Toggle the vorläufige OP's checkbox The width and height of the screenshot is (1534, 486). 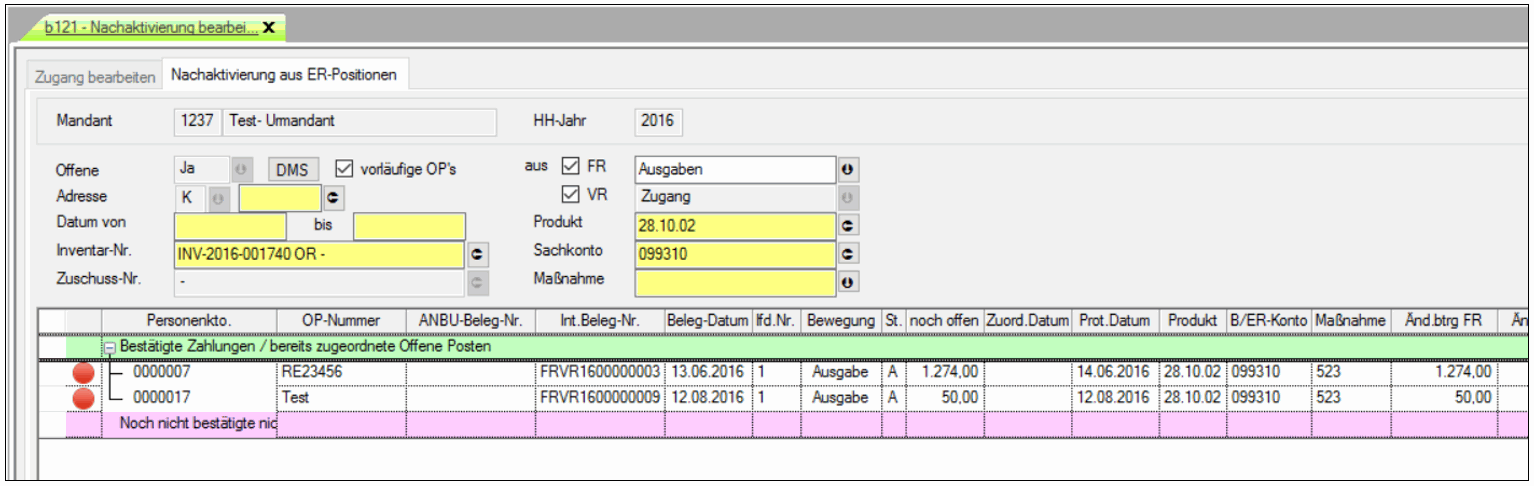click(x=342, y=169)
